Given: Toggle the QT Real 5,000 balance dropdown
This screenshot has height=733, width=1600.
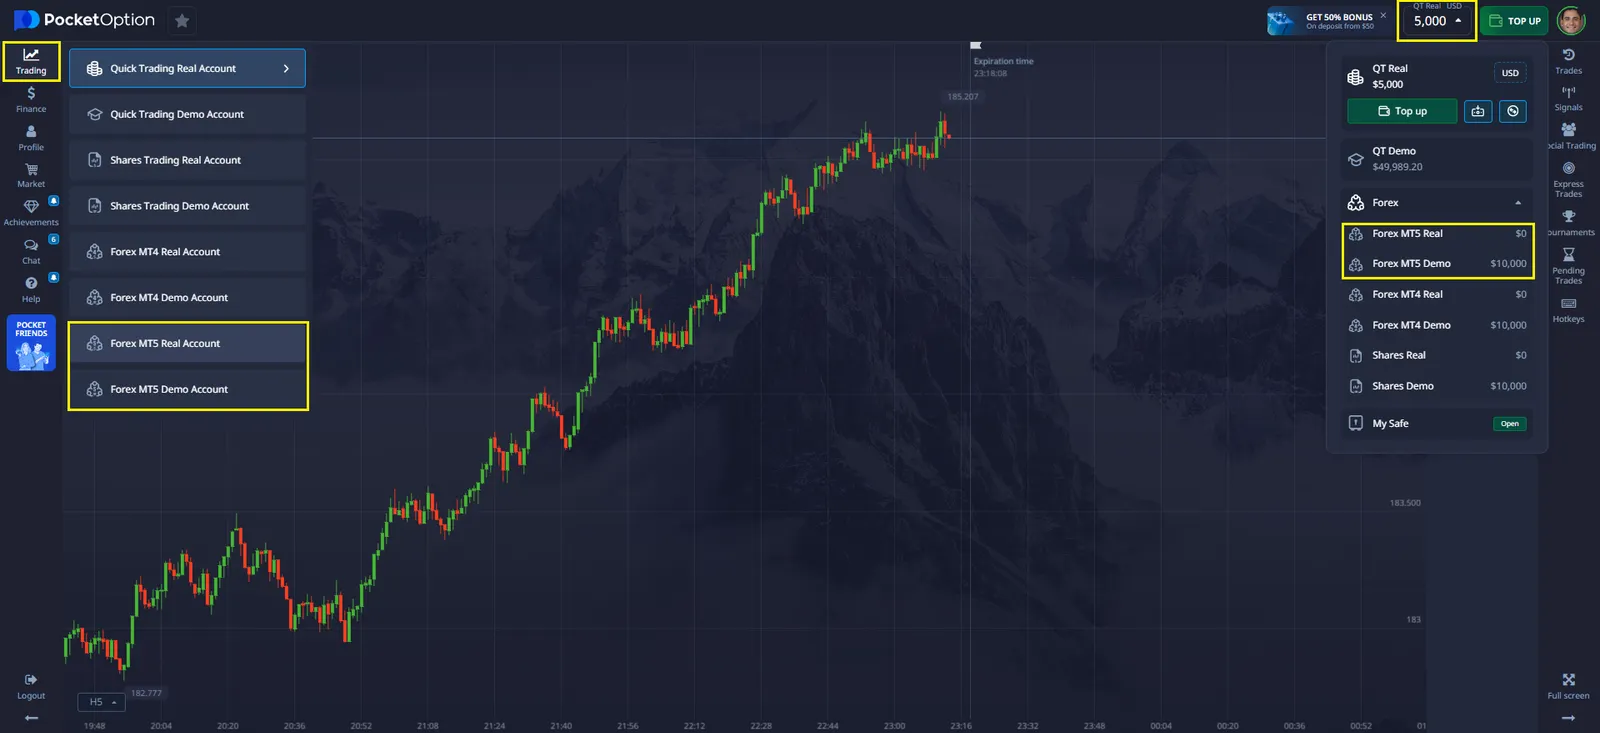Looking at the screenshot, I should (1437, 21).
